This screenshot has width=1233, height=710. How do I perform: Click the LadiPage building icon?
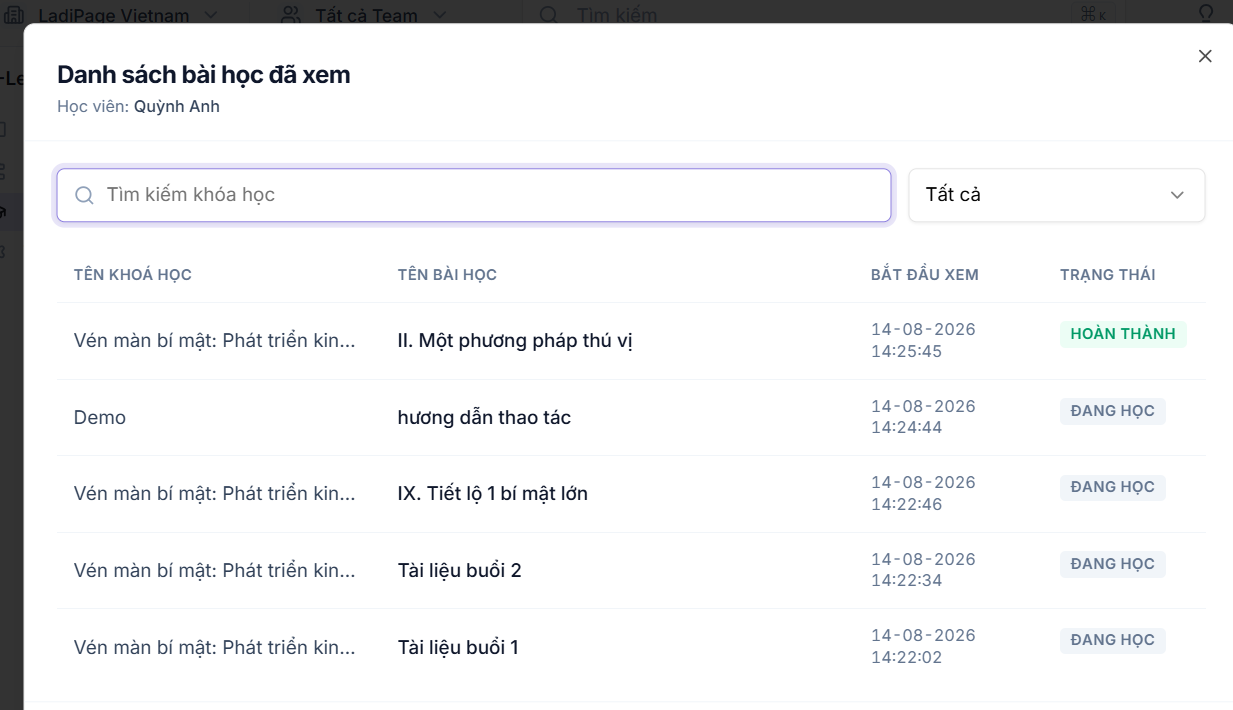coord(12,15)
